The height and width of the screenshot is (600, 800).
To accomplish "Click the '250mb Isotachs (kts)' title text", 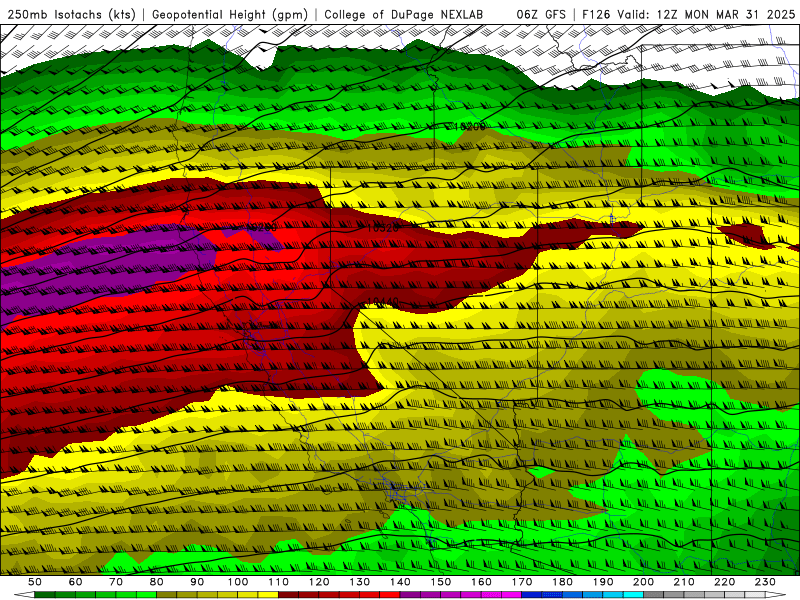I will 71,15.
